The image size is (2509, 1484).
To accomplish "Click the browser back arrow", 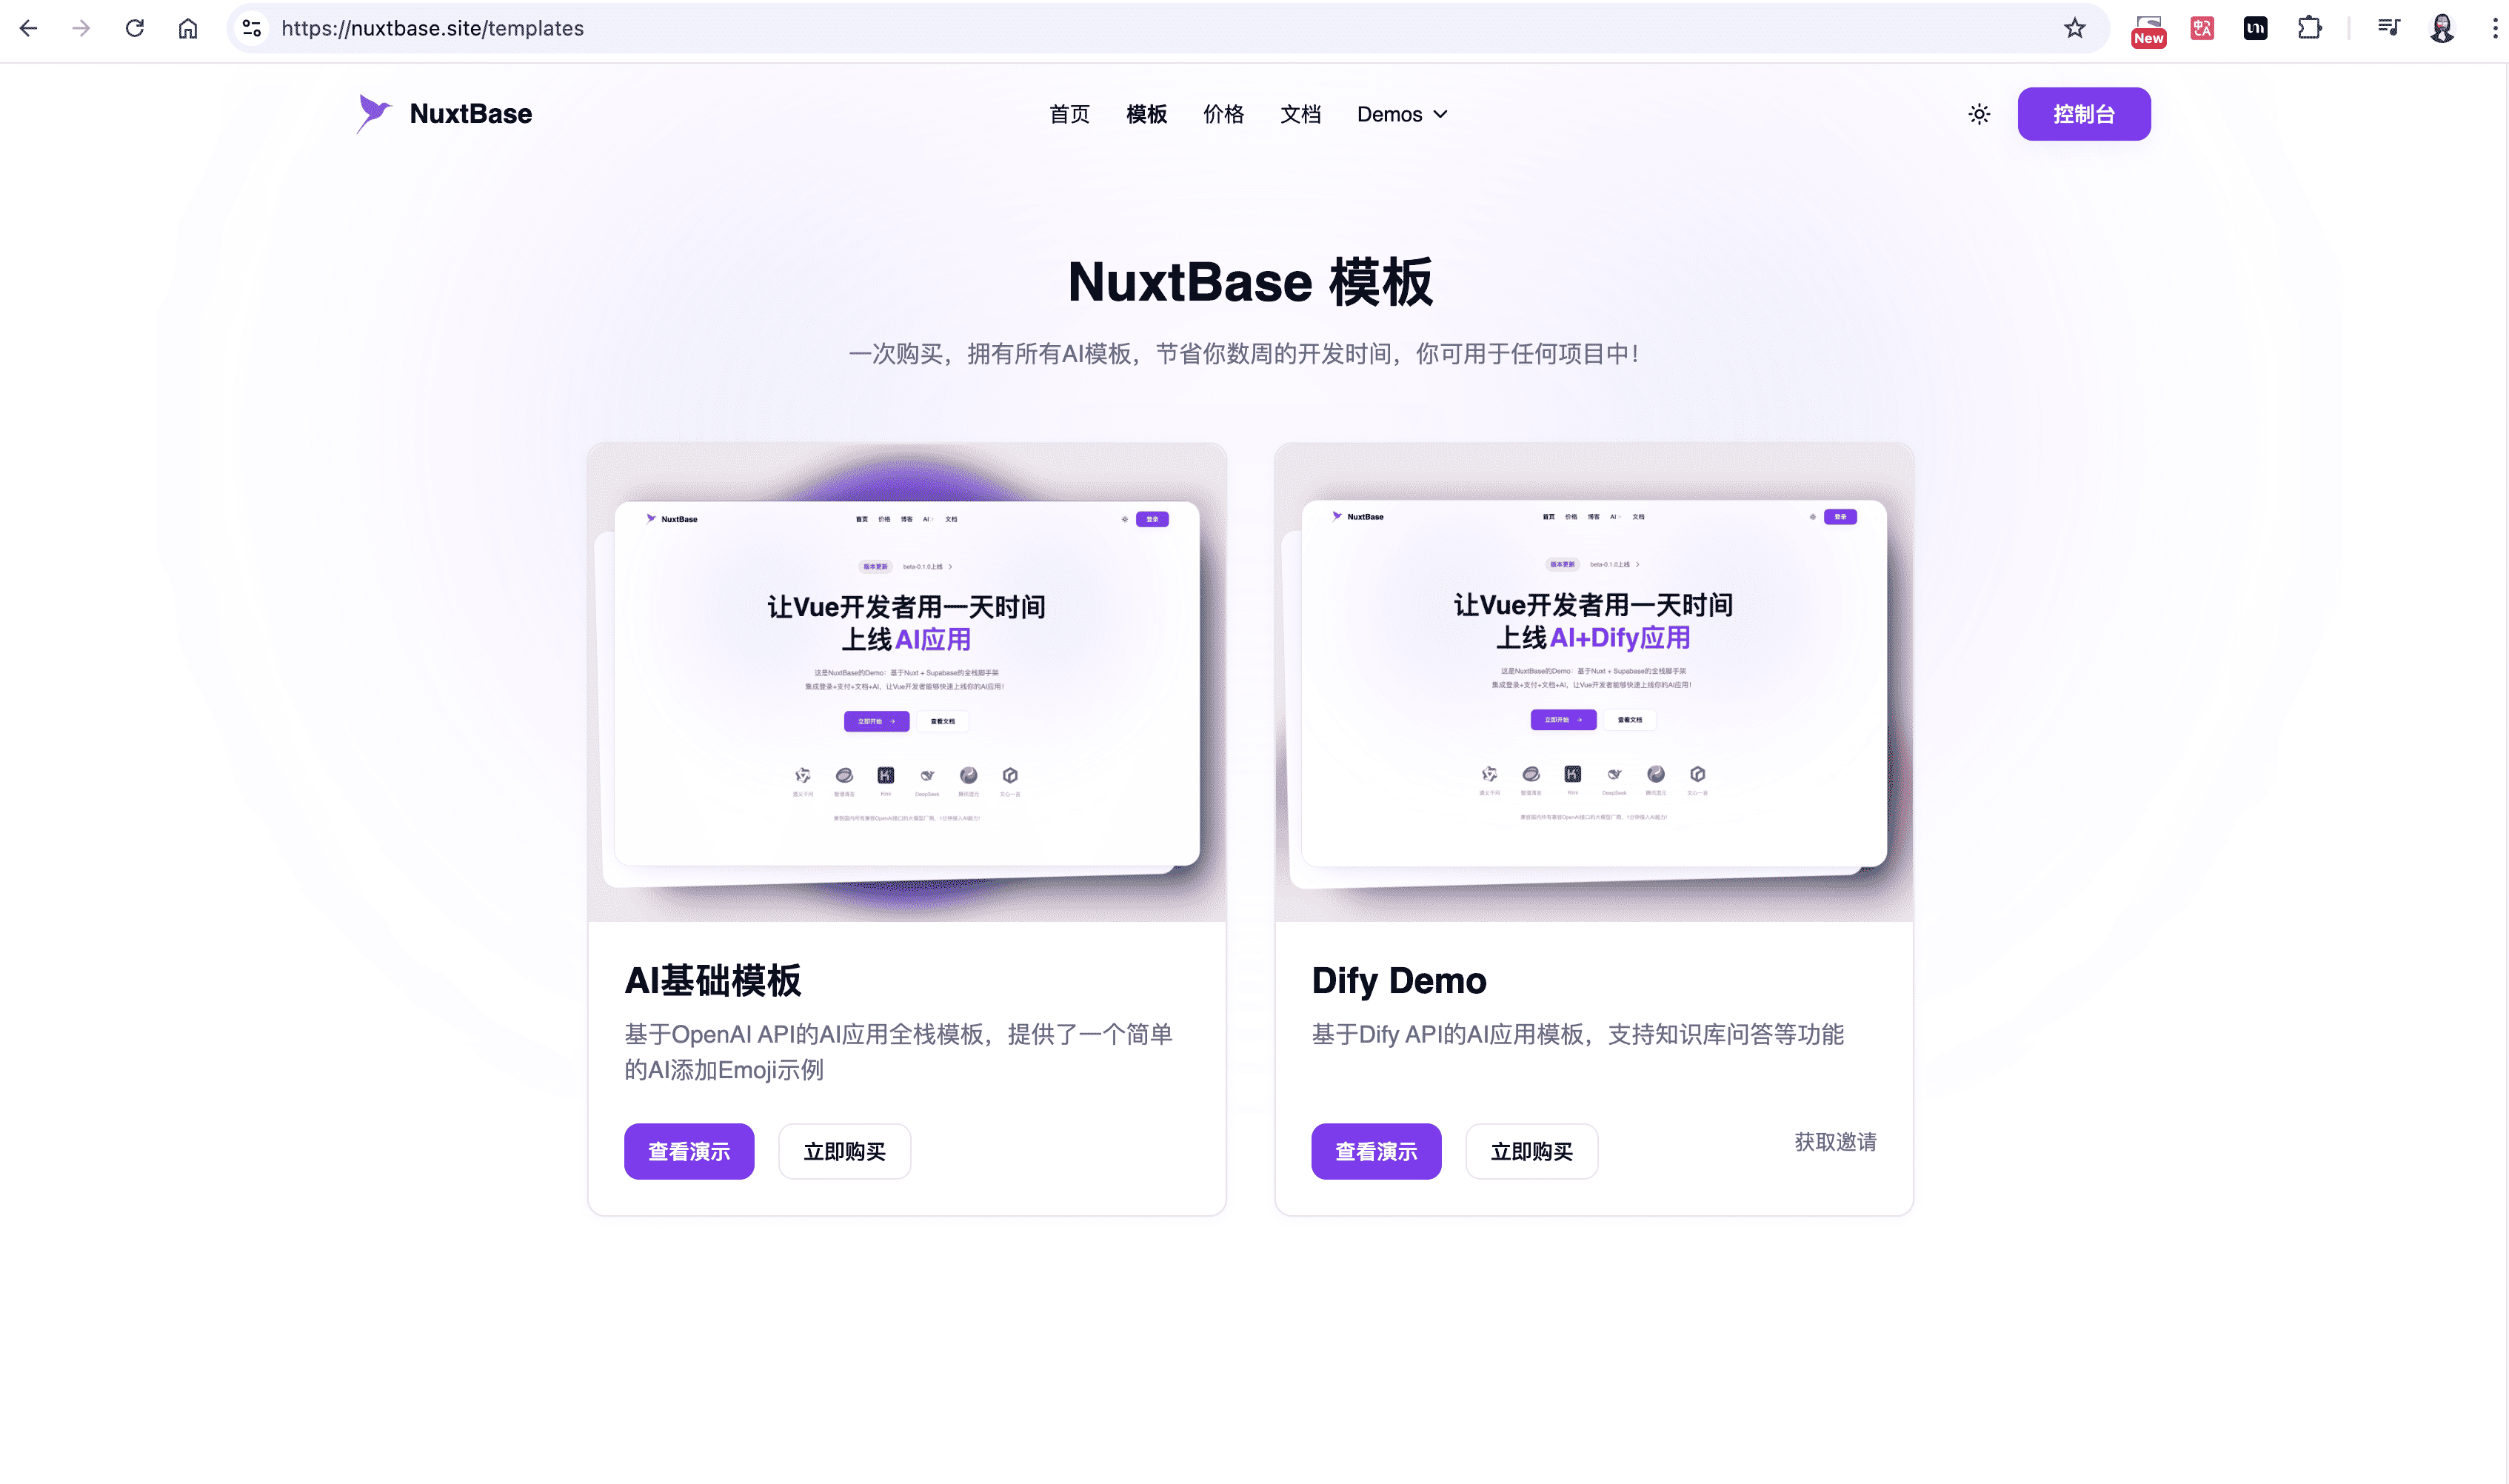I will 28,28.
